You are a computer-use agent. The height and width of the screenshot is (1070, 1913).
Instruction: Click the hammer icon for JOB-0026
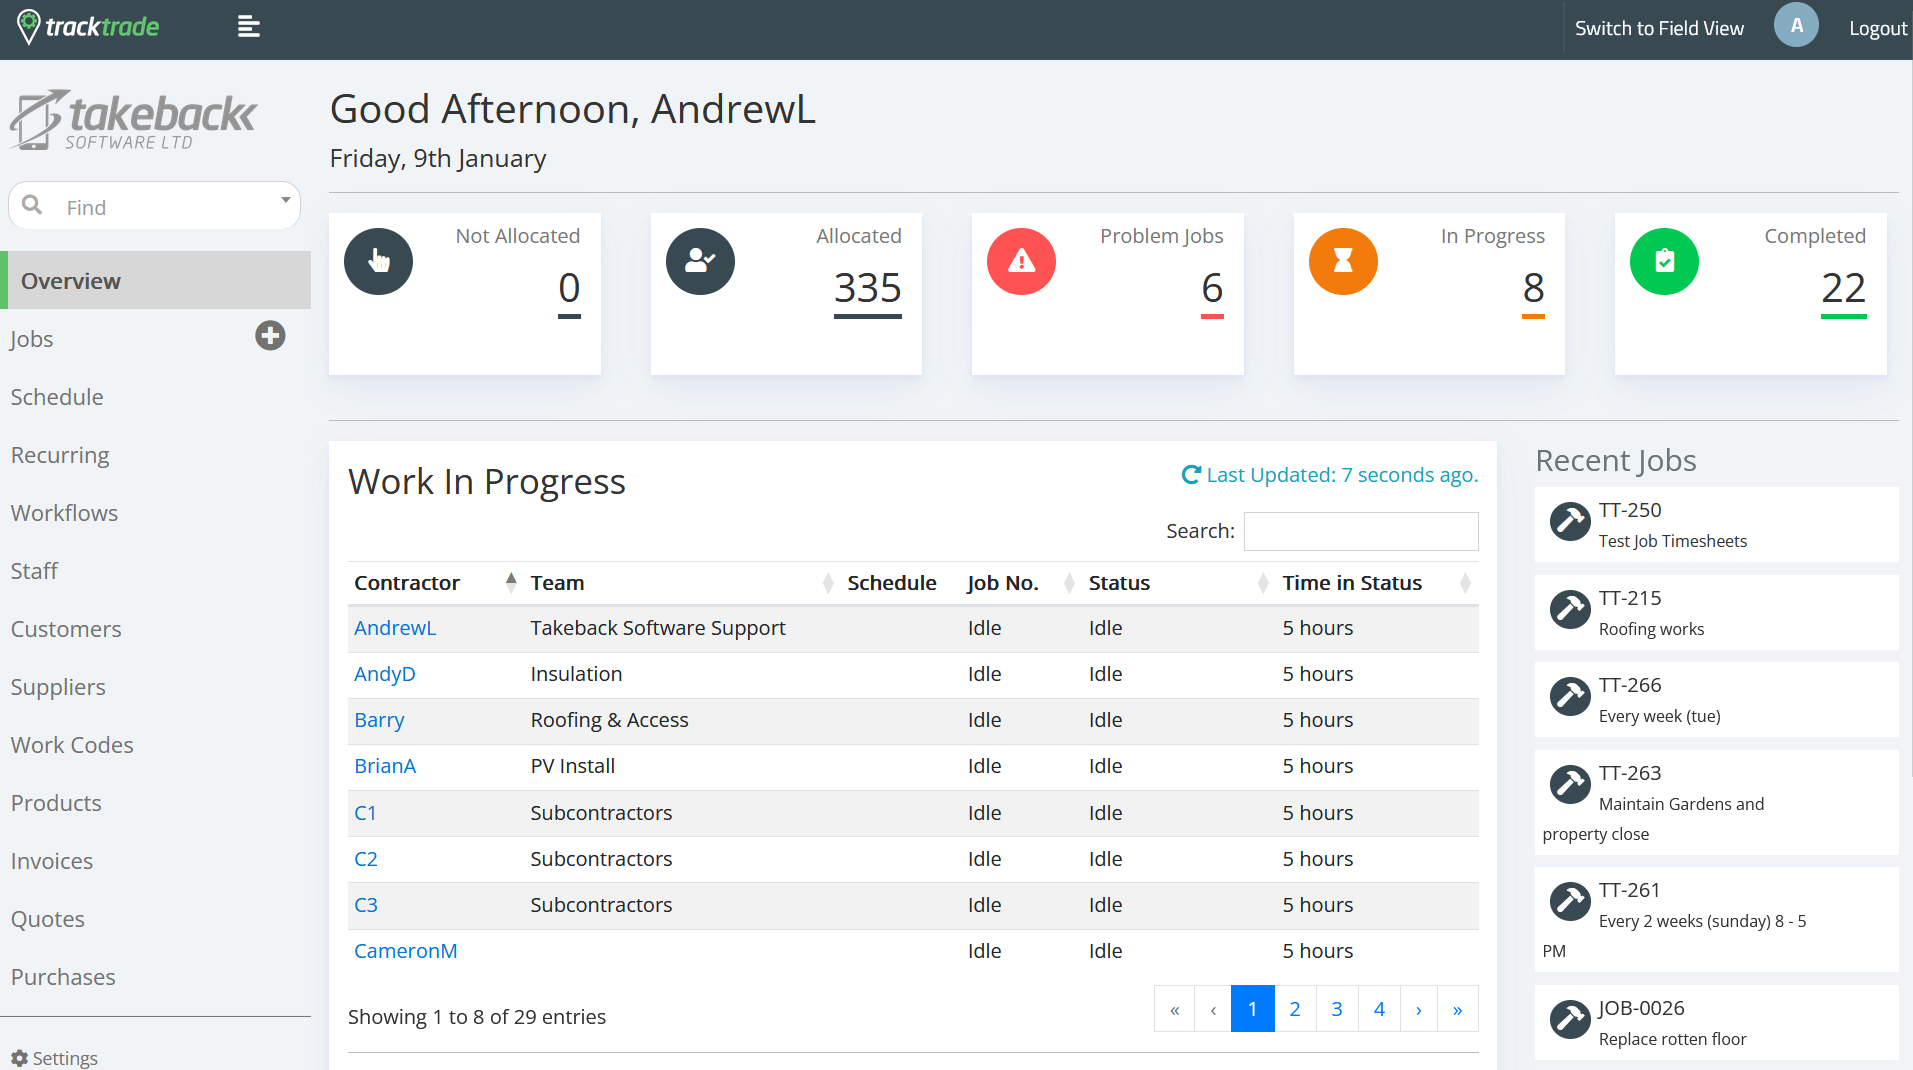(x=1570, y=1020)
